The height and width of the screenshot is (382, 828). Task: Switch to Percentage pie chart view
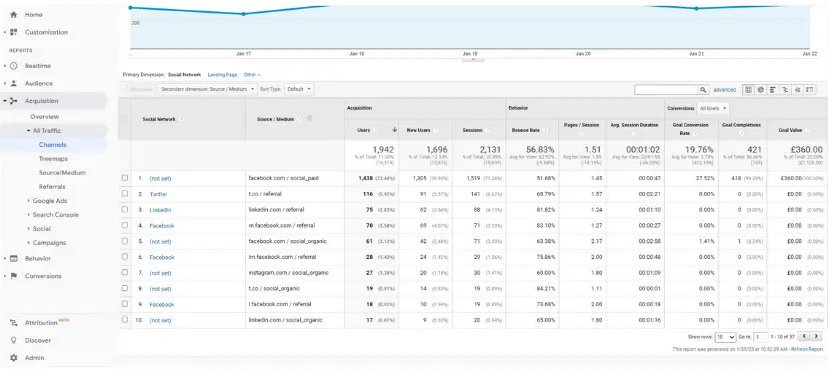[x=760, y=90]
